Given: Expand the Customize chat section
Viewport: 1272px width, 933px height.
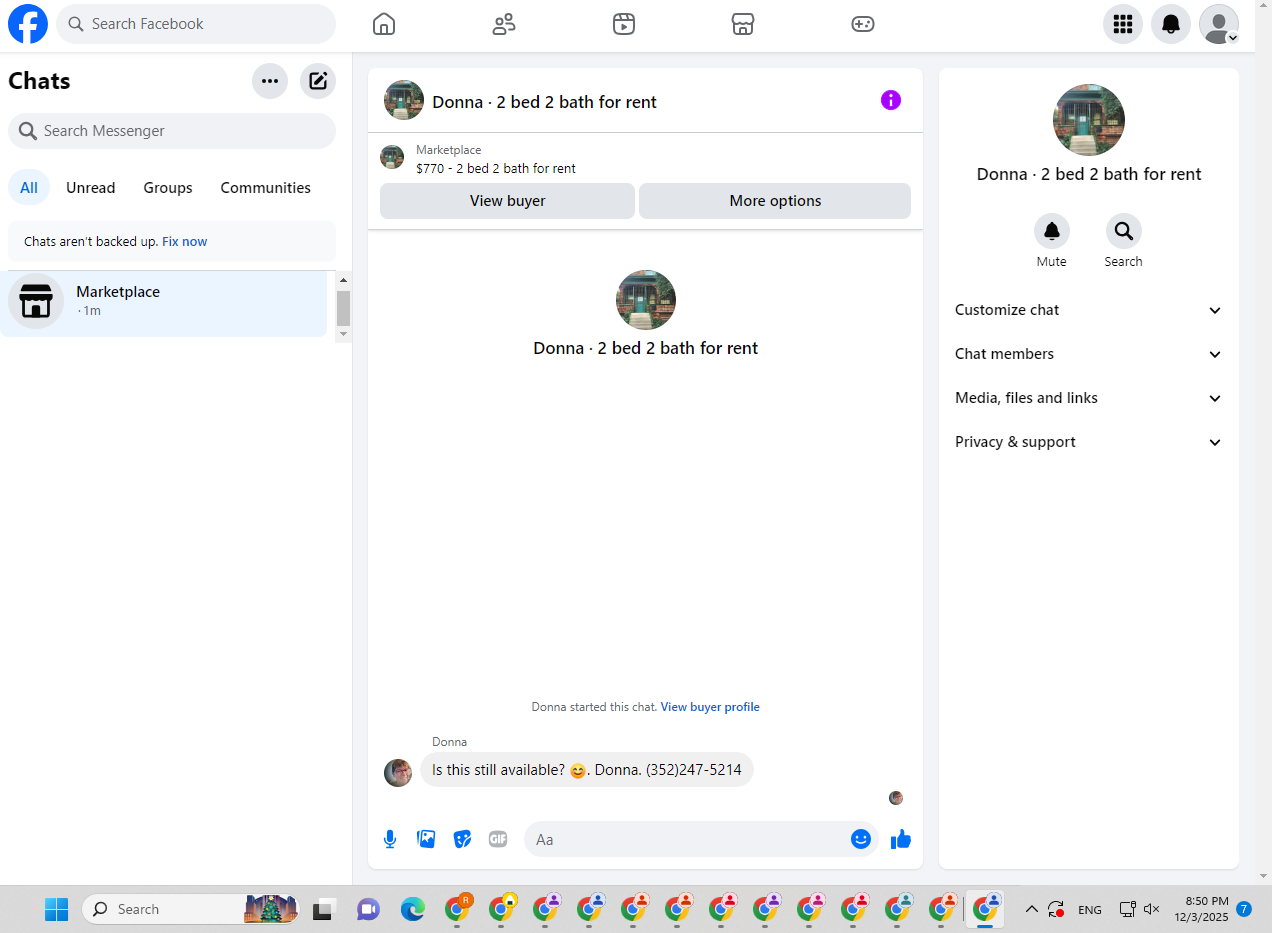Looking at the screenshot, I should [x=1089, y=310].
